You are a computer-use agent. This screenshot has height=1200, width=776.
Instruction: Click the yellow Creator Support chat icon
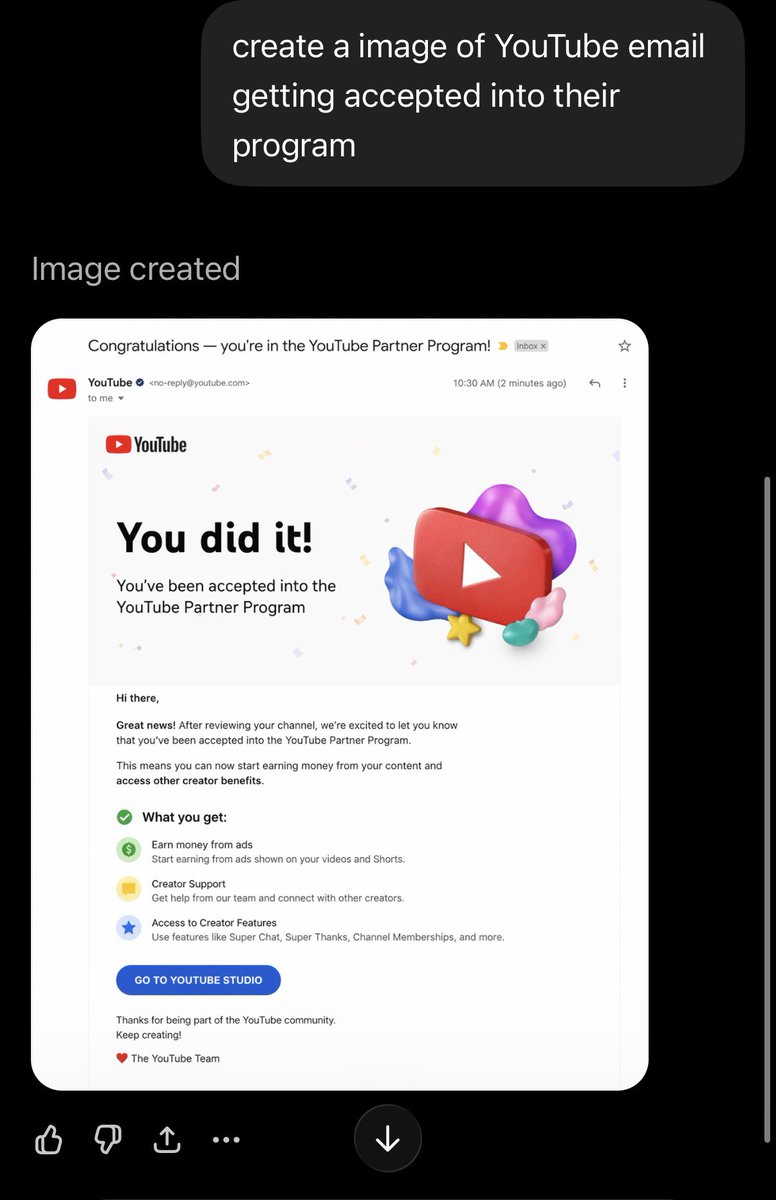point(128,889)
